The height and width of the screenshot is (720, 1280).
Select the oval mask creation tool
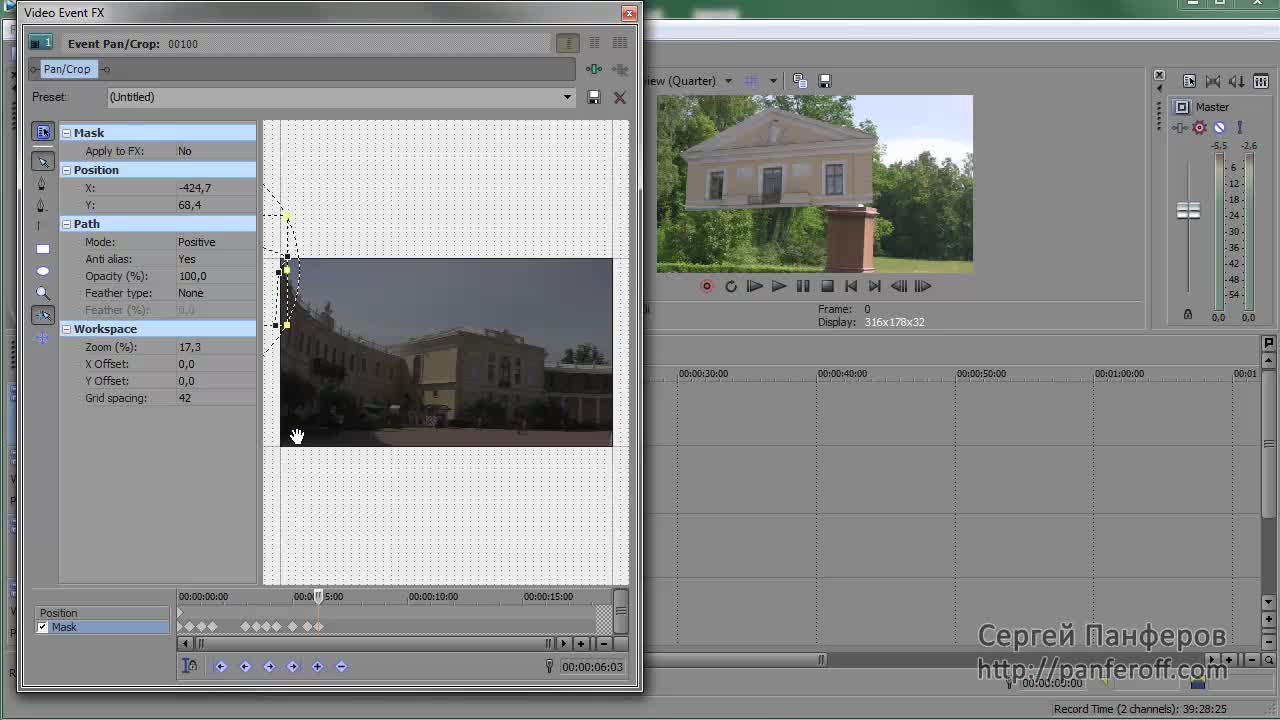pos(43,271)
